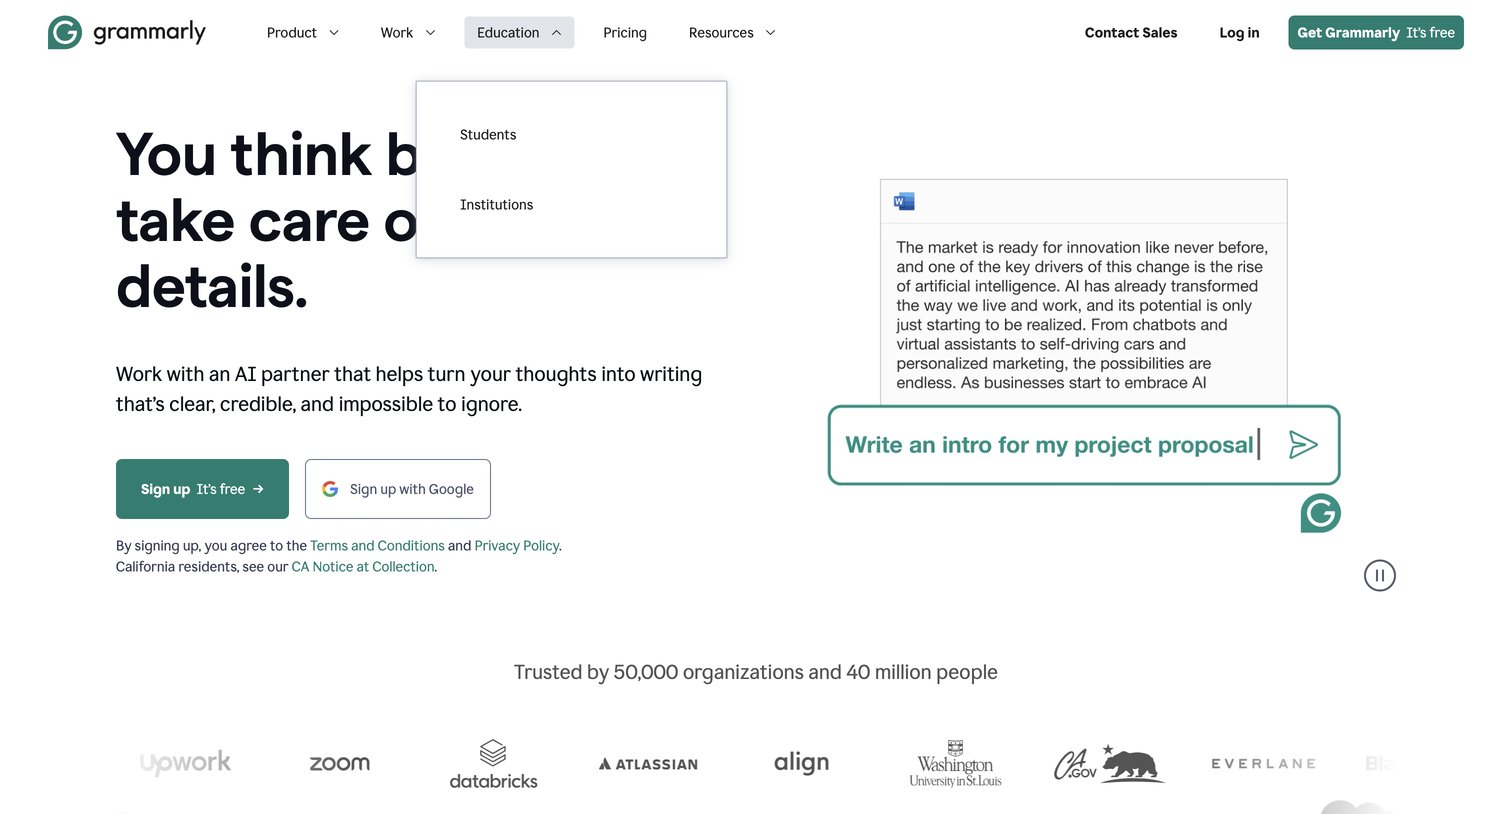This screenshot has height=814, width=1512.
Task: Click the 'Write an intro' prompt field
Action: [x=1084, y=445]
